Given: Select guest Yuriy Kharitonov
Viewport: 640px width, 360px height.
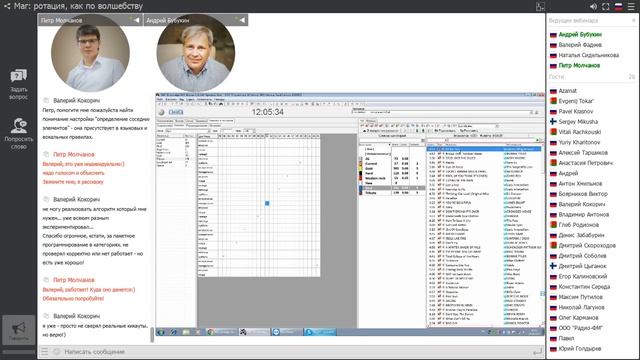Looking at the screenshot, I should coord(579,142).
